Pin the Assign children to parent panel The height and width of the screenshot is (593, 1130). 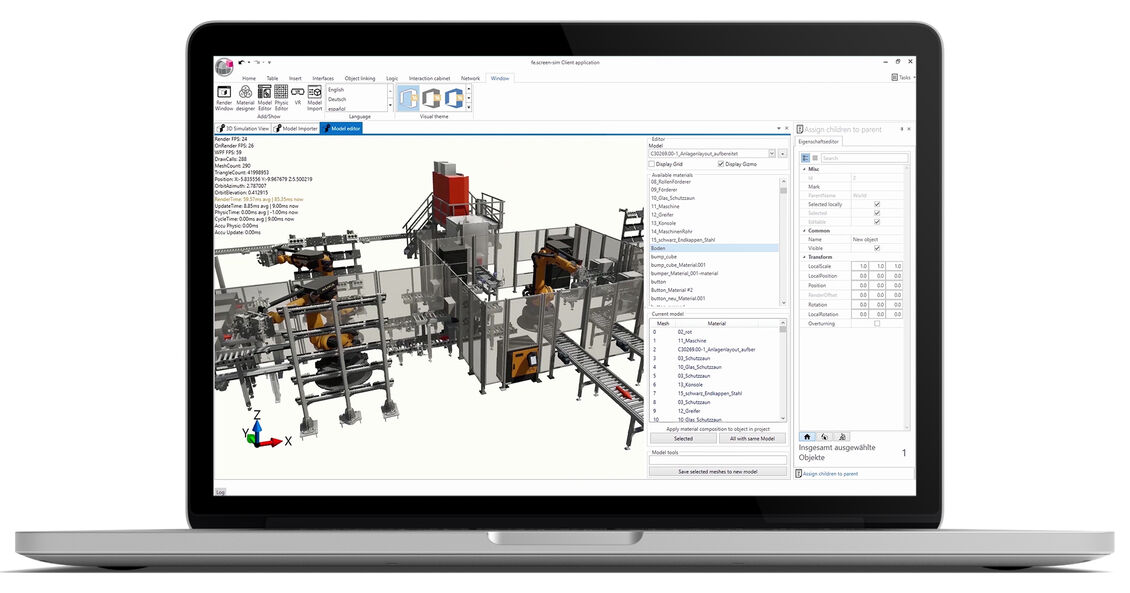tap(902, 129)
